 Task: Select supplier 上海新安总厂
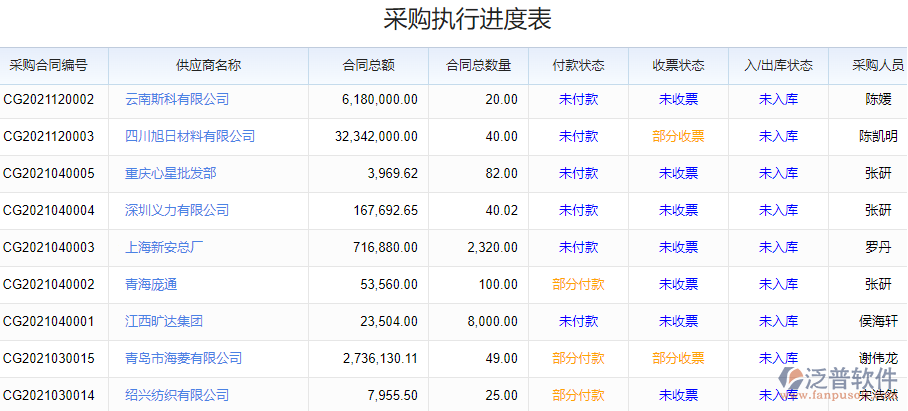164,247
